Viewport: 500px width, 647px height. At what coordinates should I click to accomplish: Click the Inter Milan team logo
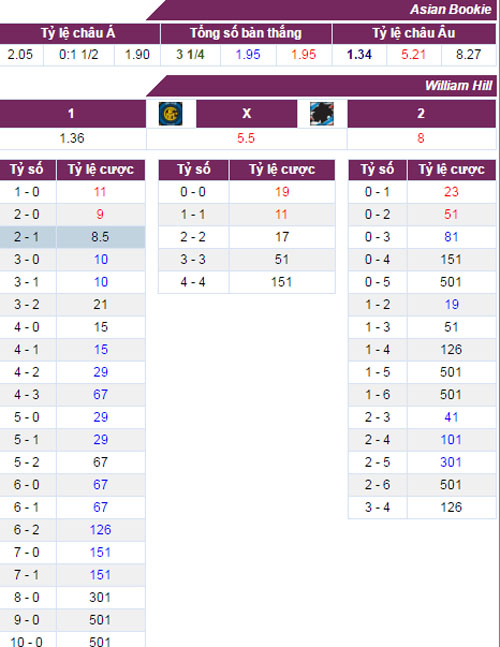pos(170,114)
